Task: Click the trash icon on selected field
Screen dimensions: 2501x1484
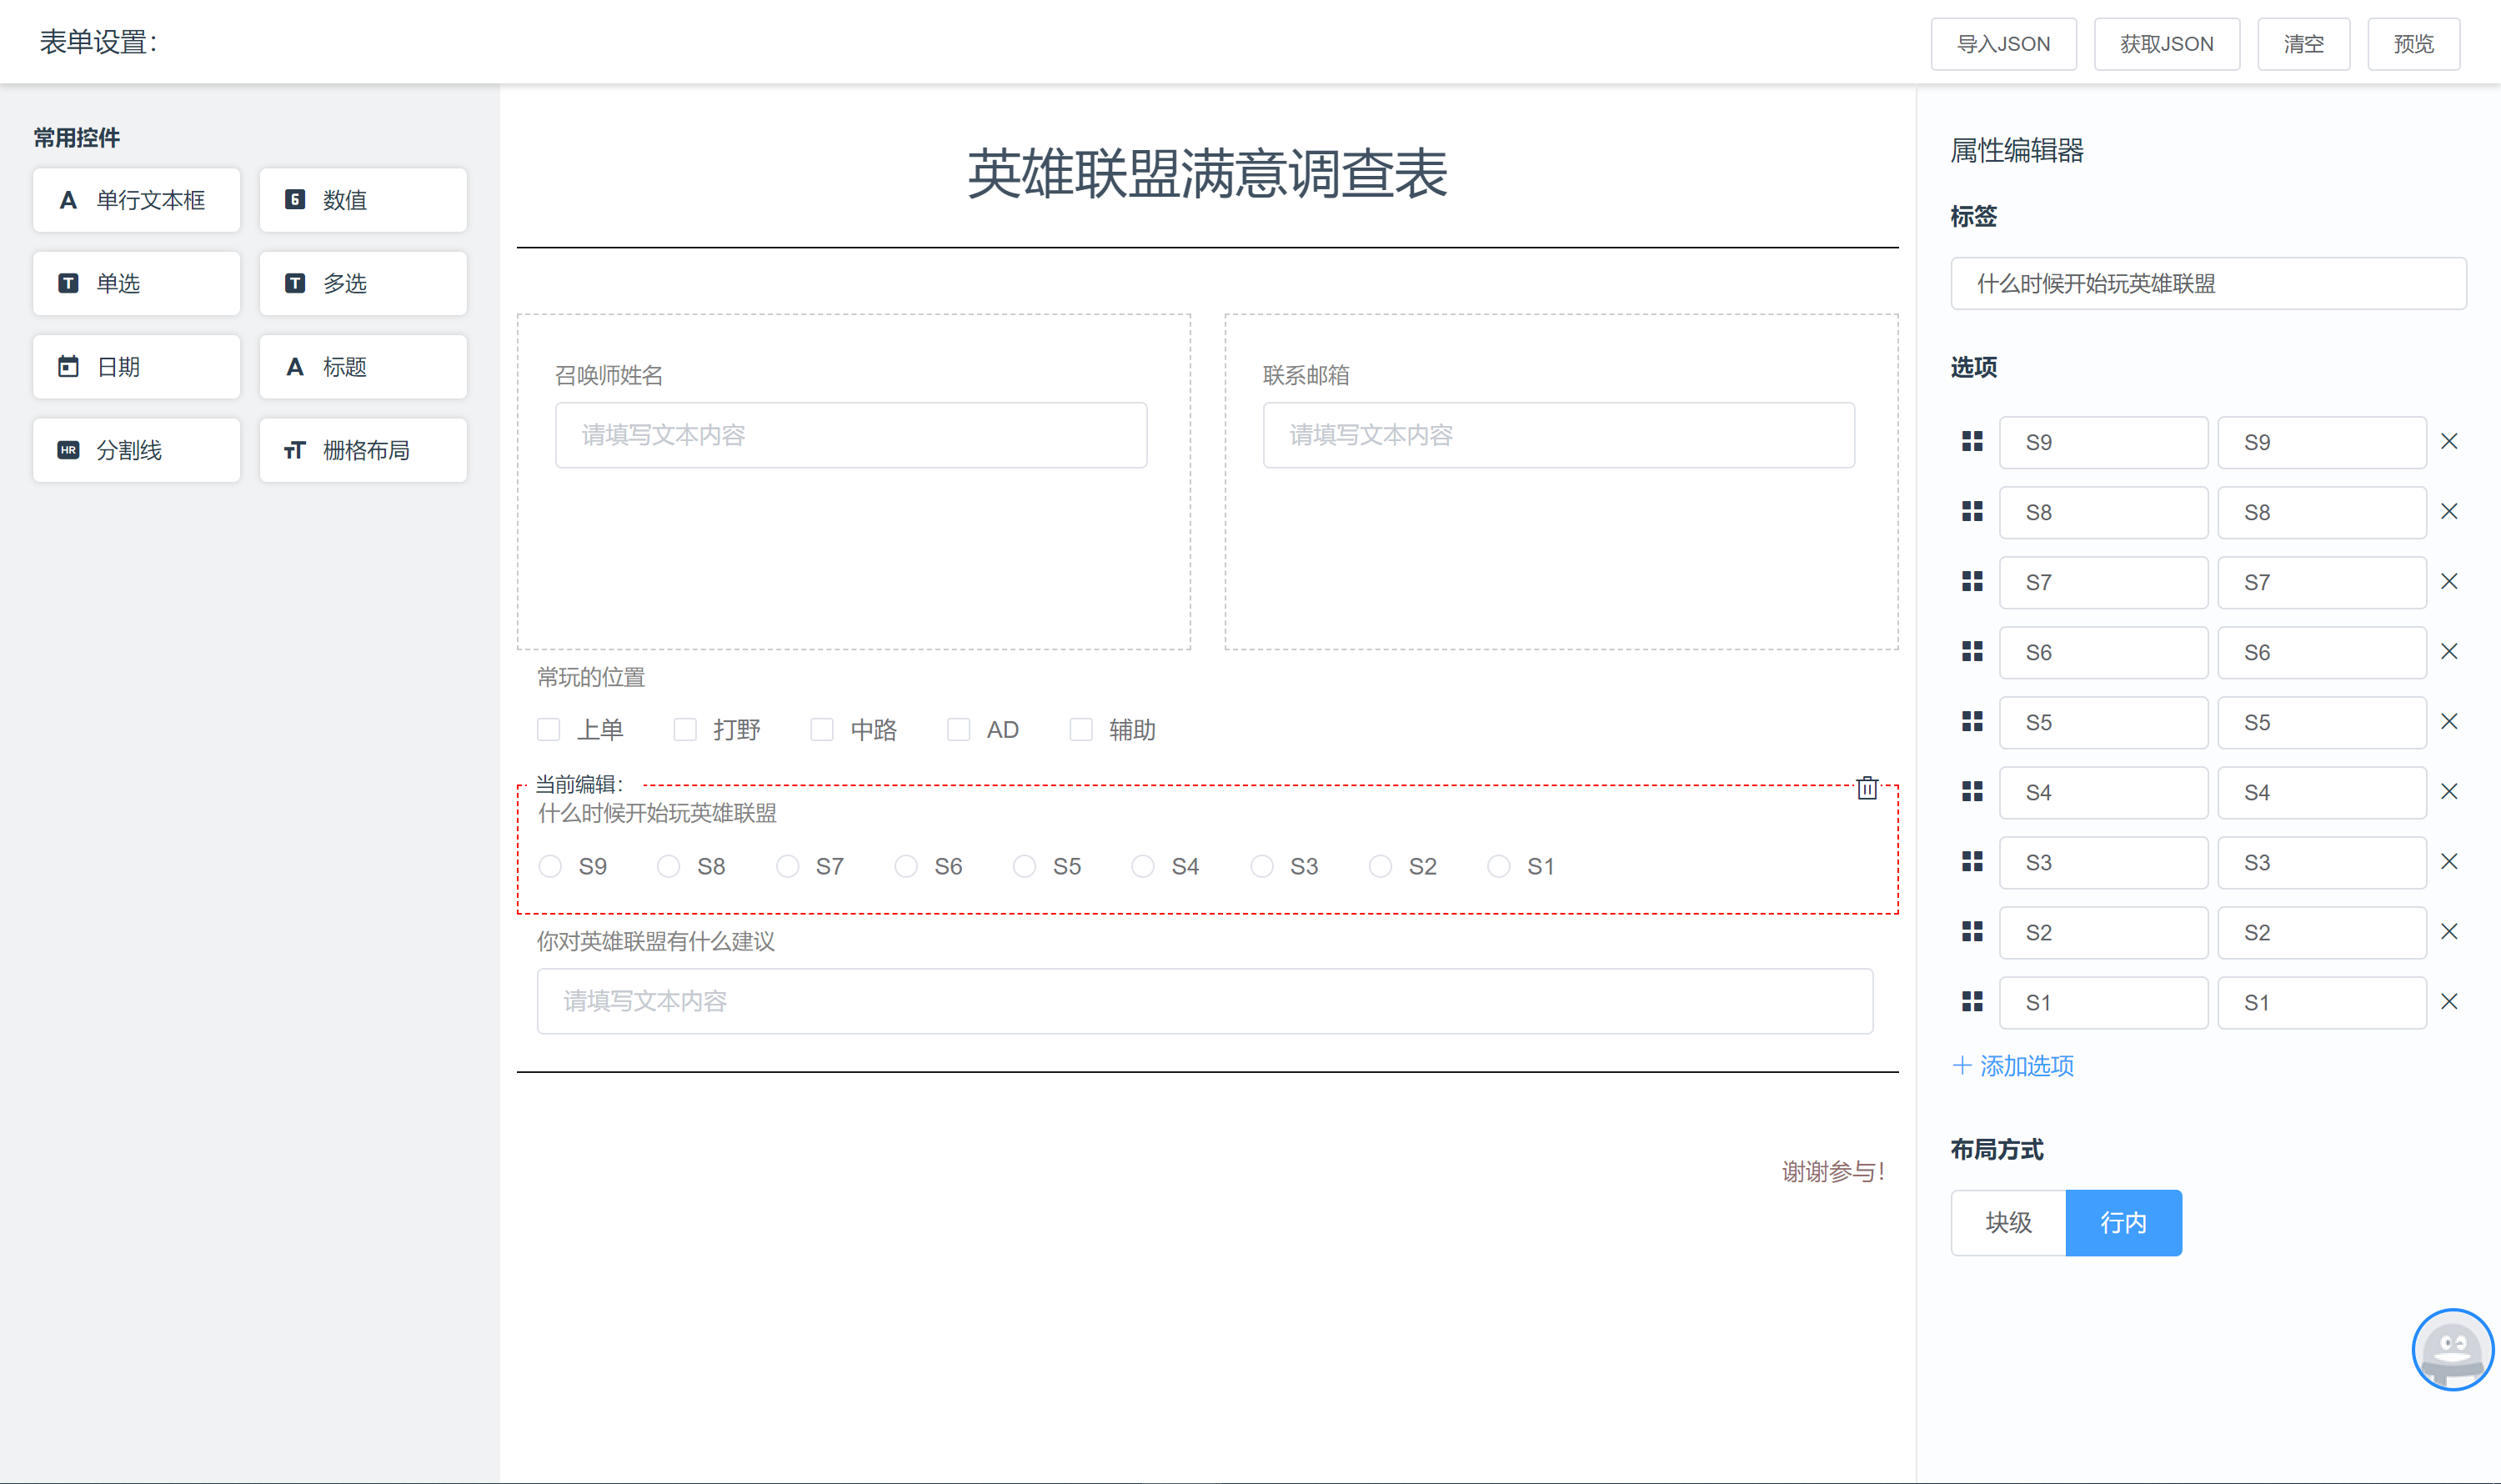Action: pos(1866,788)
